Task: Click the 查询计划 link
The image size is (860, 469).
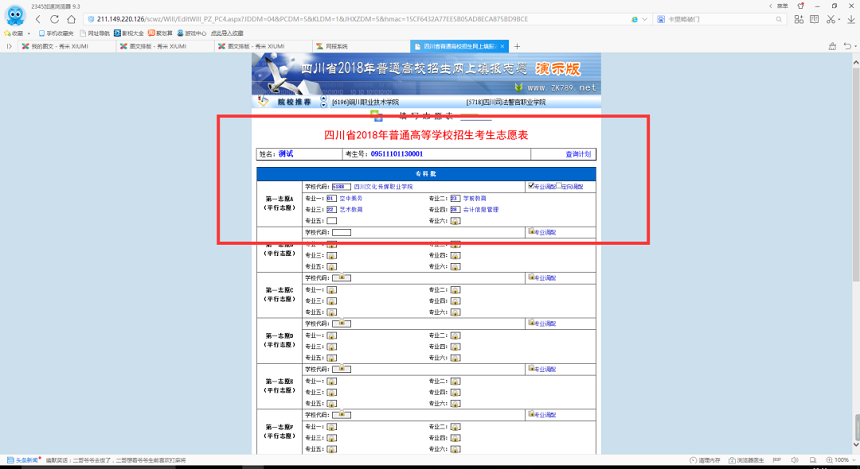Action: click(x=577, y=154)
